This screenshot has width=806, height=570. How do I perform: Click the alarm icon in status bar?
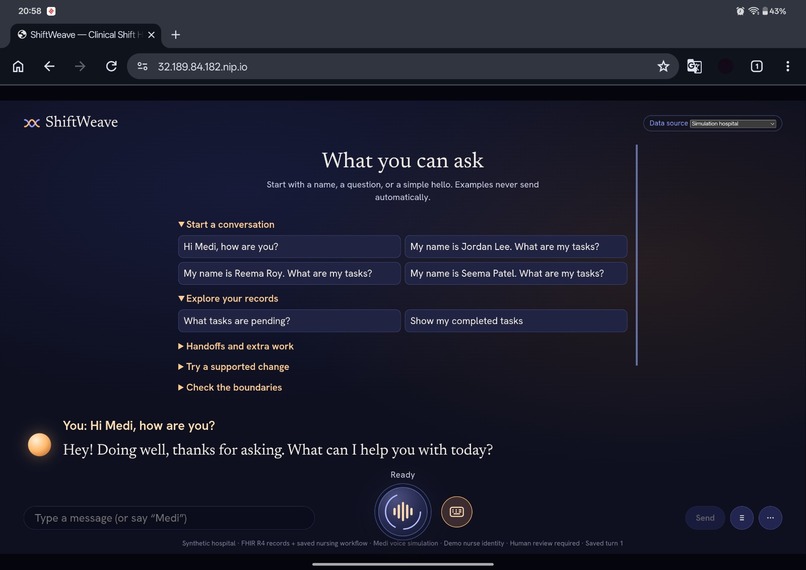(x=740, y=11)
